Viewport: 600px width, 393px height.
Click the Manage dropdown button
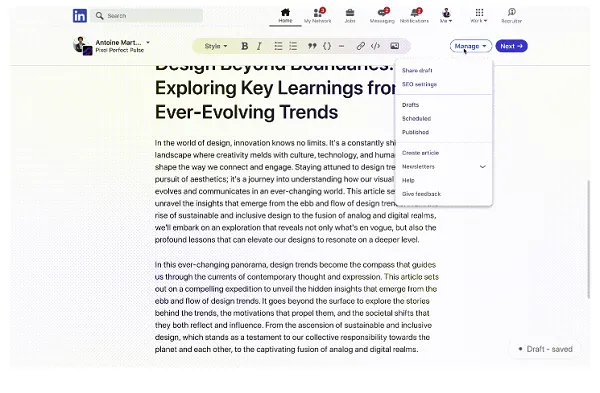click(471, 46)
